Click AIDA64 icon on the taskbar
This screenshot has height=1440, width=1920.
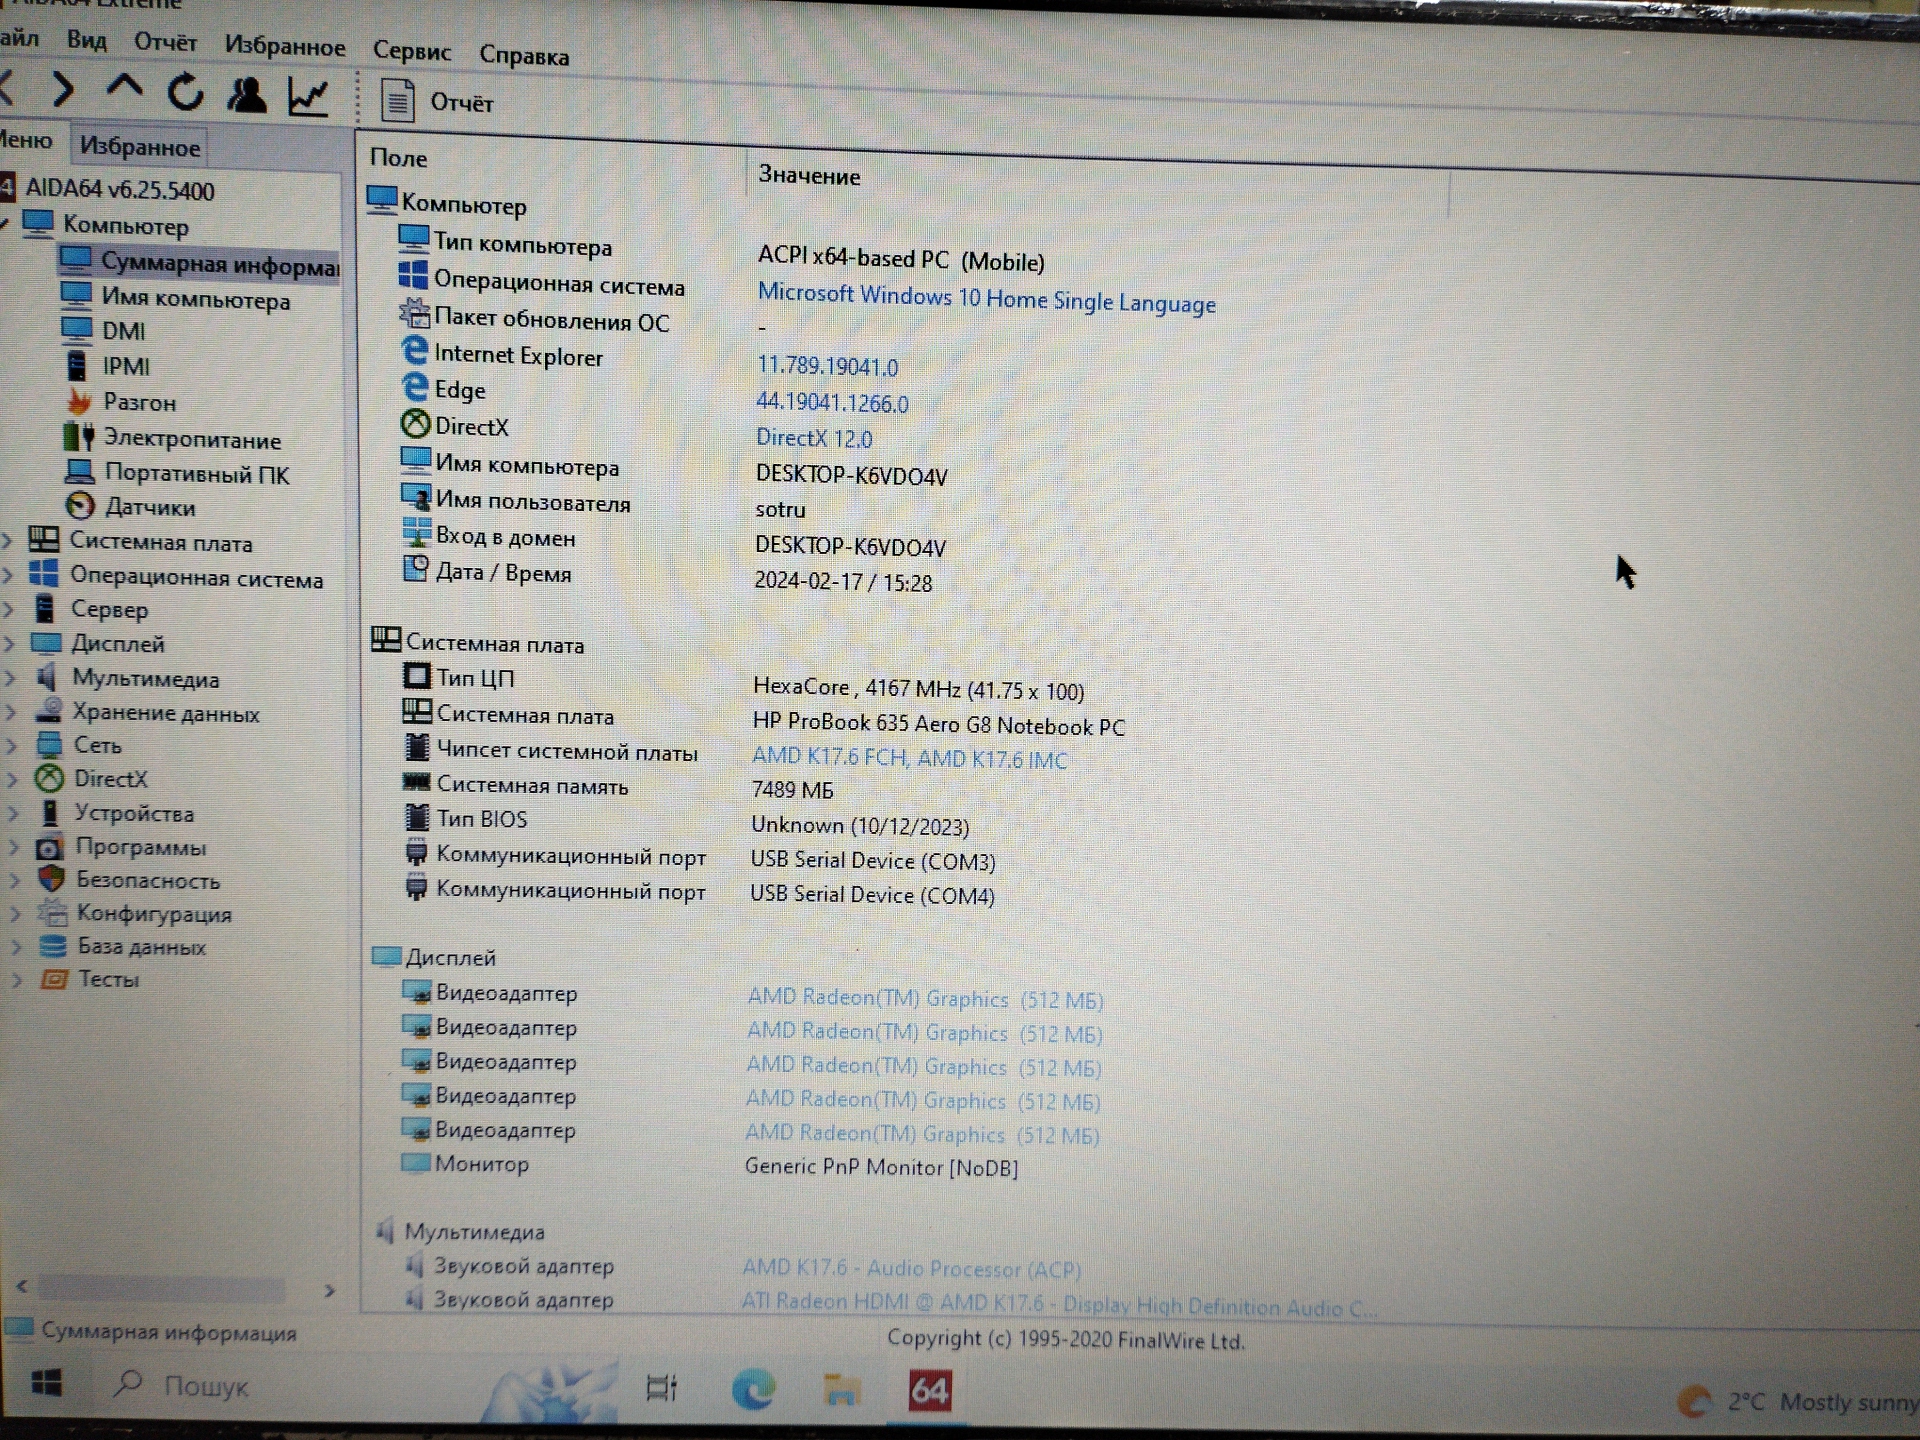click(929, 1391)
